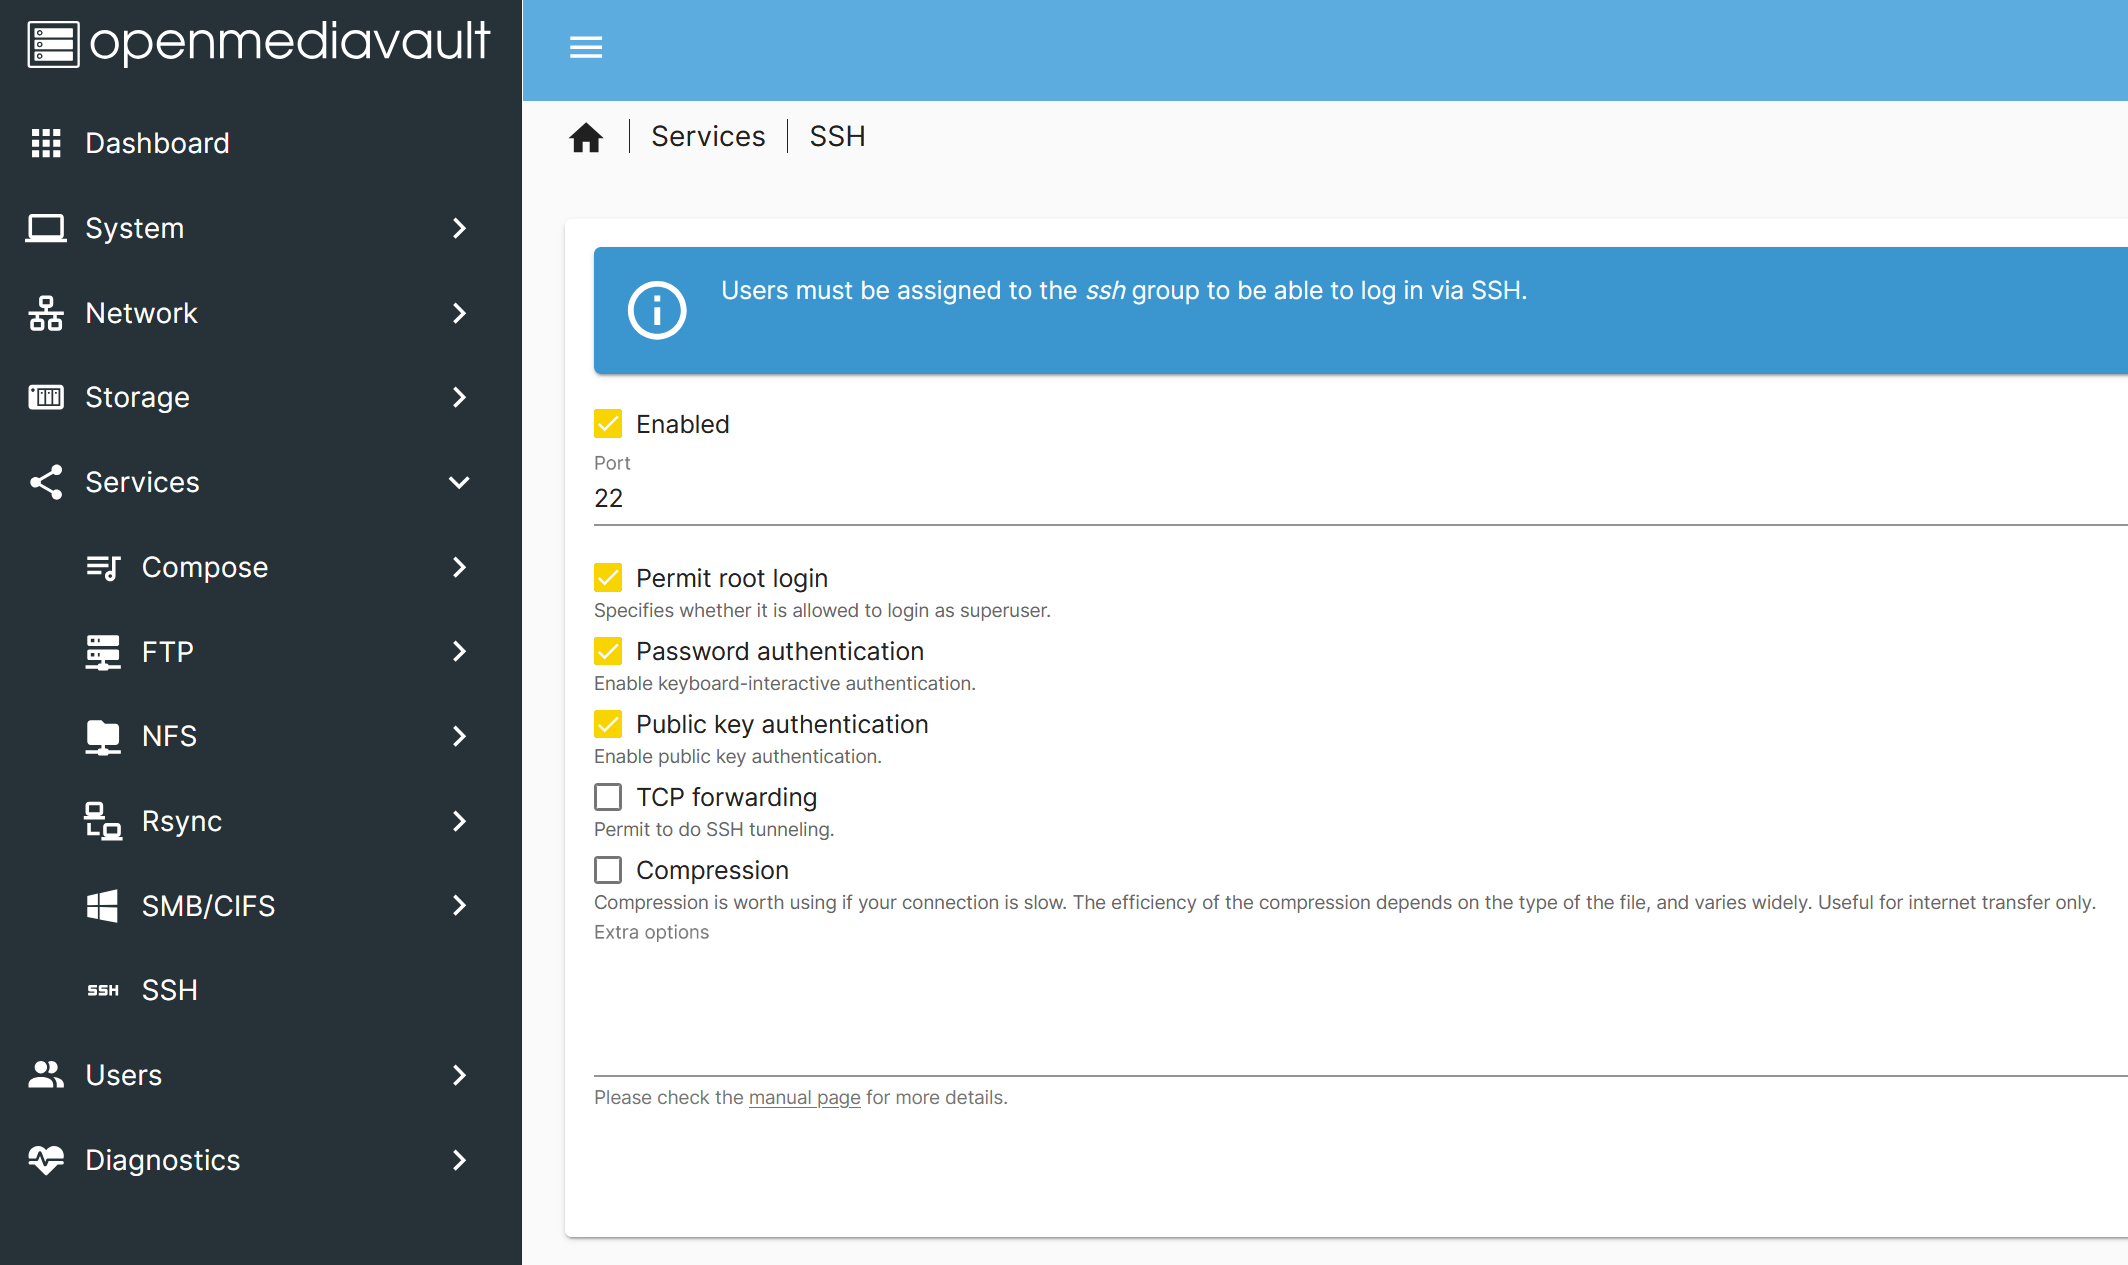Viewport: 2128px width, 1265px height.
Task: Open the System menu label
Action: tap(135, 228)
